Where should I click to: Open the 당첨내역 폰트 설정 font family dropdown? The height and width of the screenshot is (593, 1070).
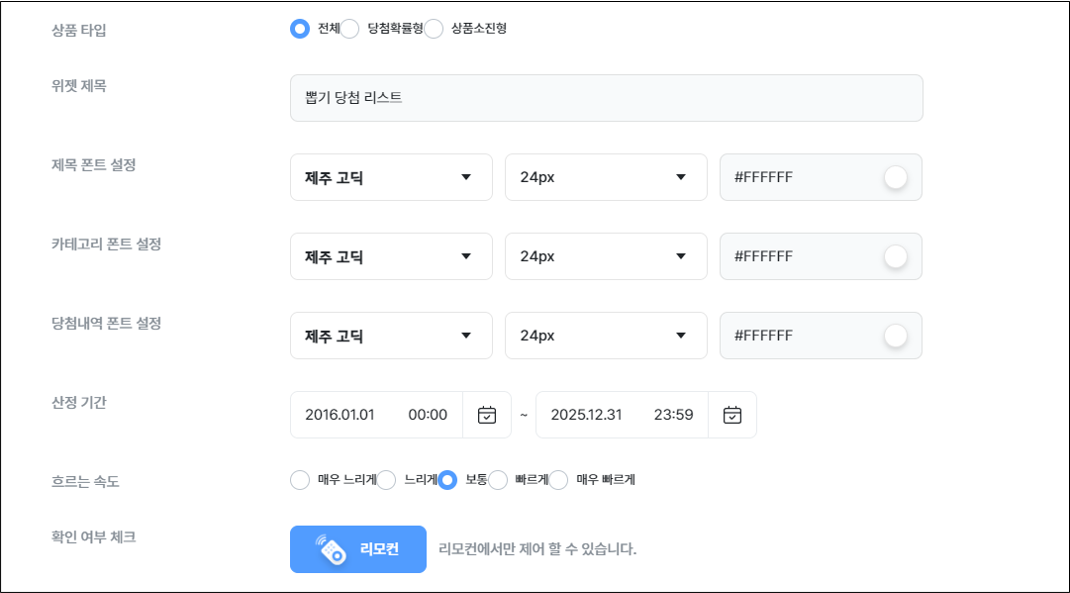point(391,336)
